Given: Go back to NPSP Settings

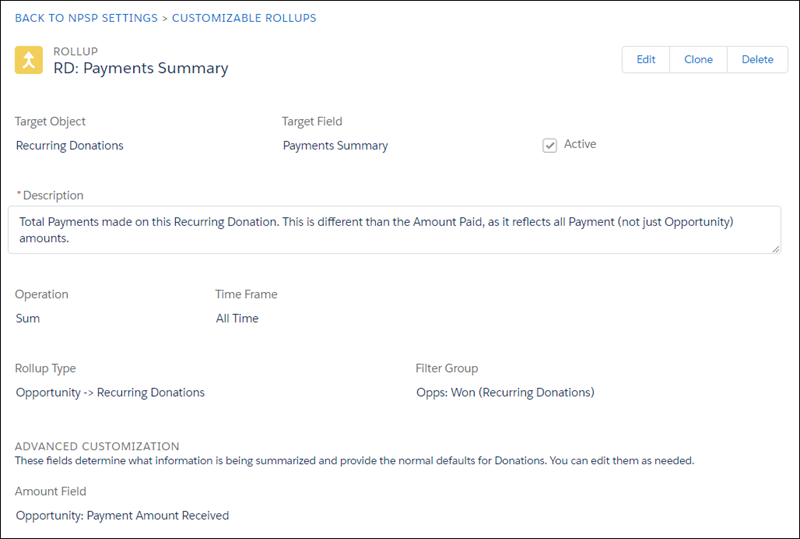Looking at the screenshot, I should 86,18.
